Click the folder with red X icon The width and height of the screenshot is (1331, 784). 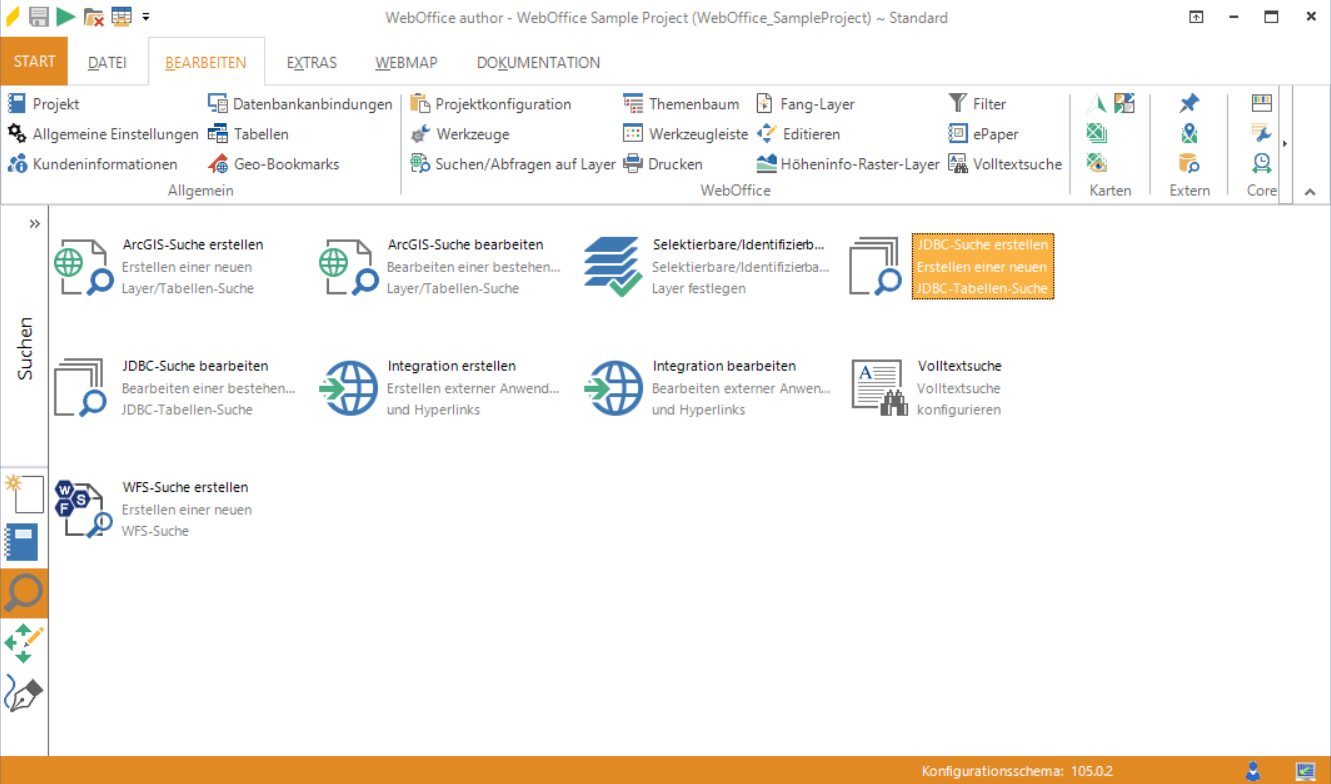94,17
